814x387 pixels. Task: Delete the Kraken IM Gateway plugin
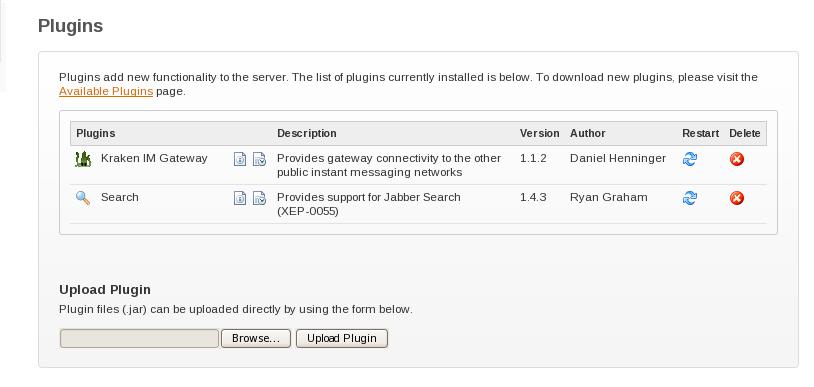(737, 159)
